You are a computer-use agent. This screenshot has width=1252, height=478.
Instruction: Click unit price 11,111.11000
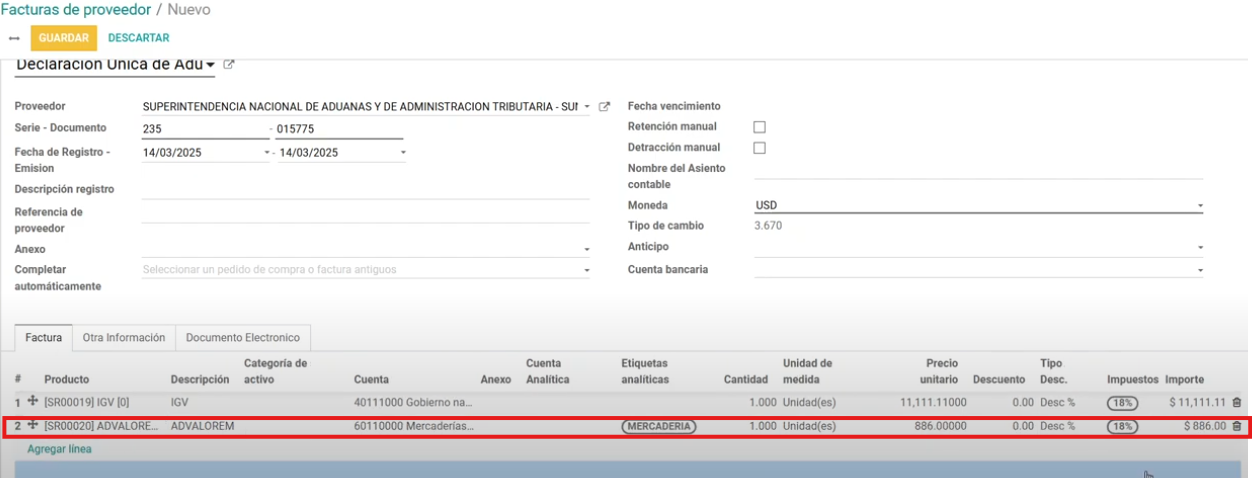click(x=933, y=402)
